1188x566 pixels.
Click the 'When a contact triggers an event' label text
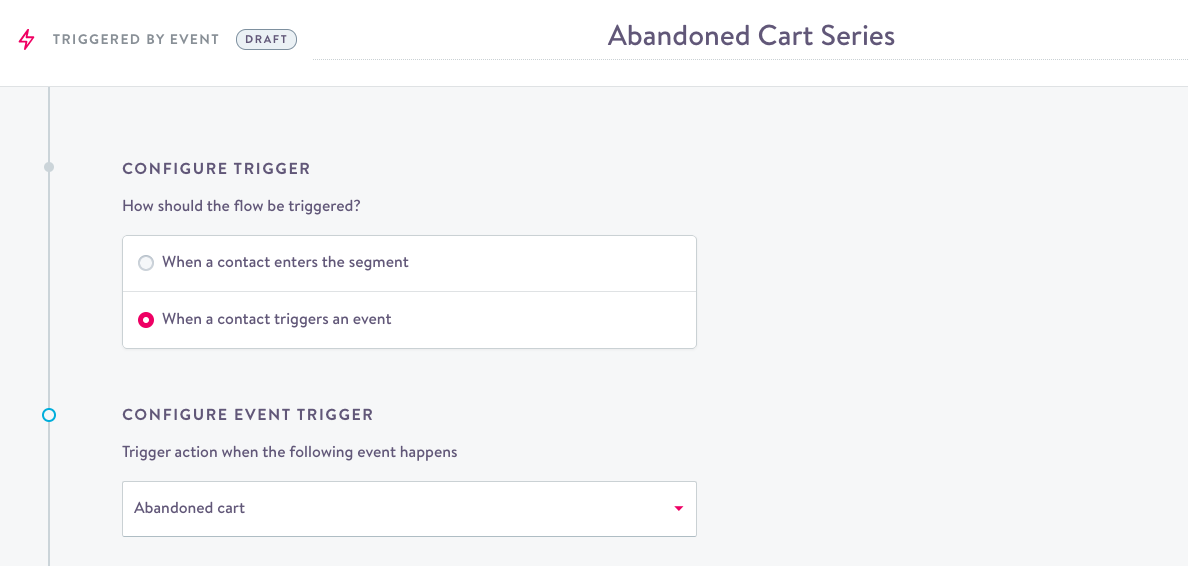276,319
